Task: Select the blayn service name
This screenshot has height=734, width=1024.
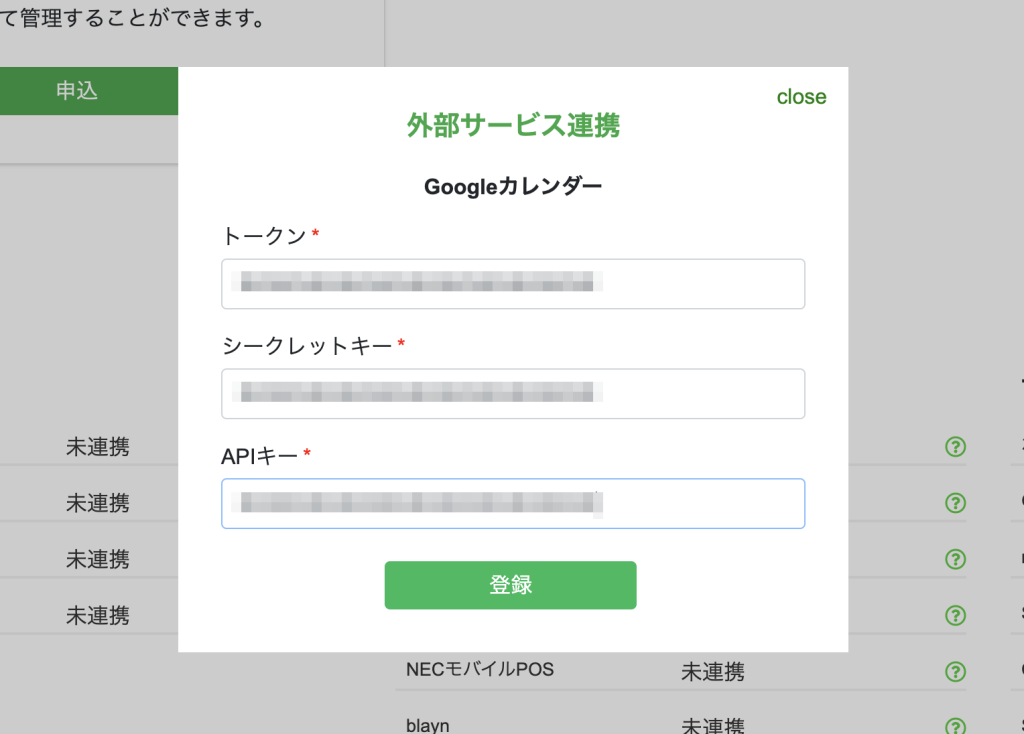Action: (427, 726)
